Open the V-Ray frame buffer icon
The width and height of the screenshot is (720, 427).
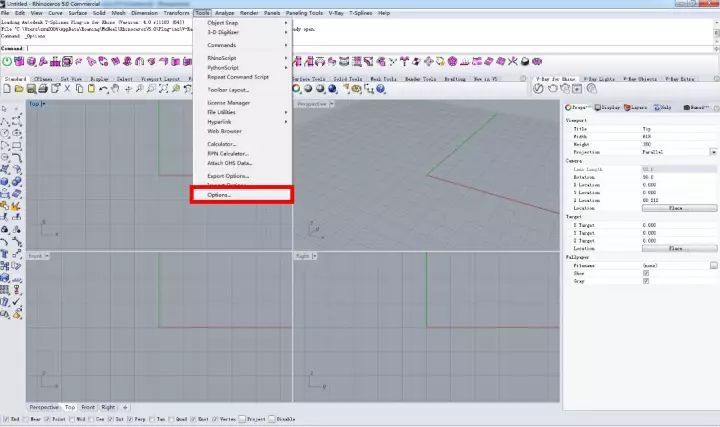577,89
